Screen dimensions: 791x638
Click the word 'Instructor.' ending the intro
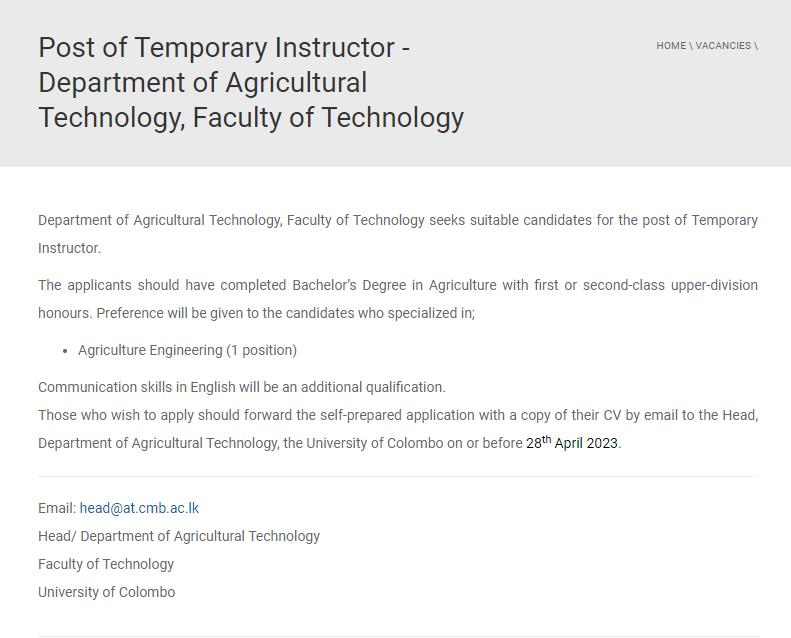[70, 248]
